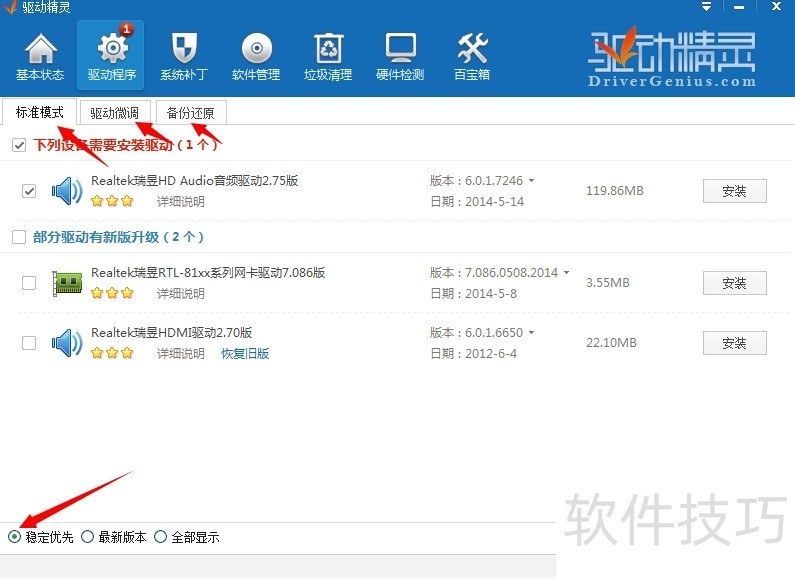Check the Realtek HDMI driver checkbox
The image size is (795, 579).
pyautogui.click(x=29, y=343)
